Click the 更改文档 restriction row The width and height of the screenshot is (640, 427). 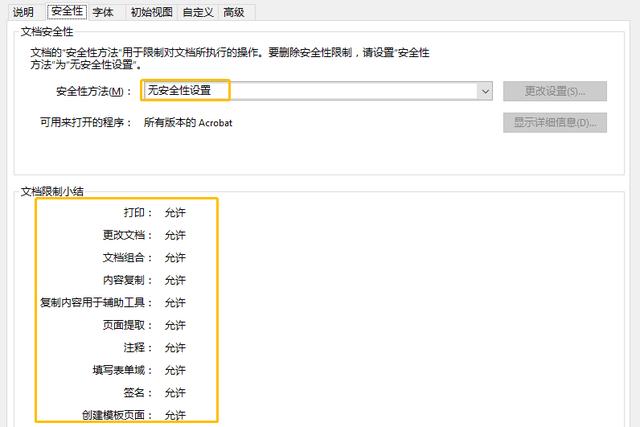click(144, 235)
